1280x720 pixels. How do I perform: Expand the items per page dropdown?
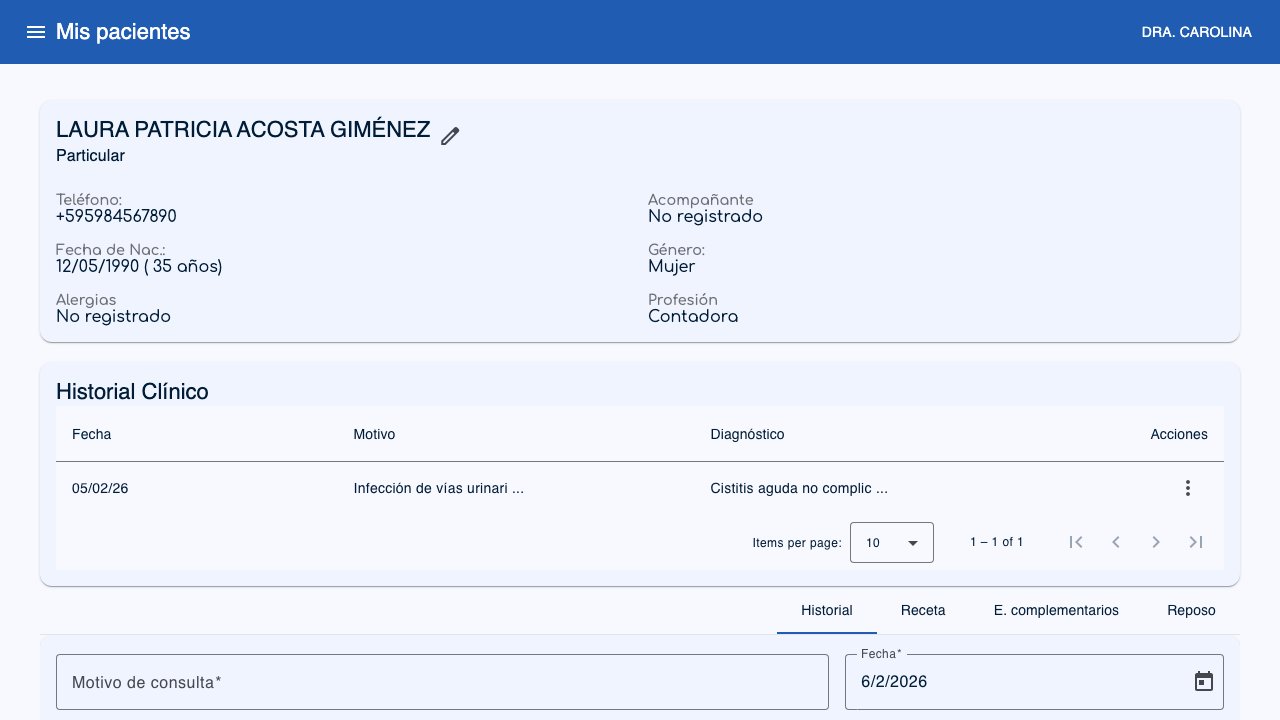pyautogui.click(x=891, y=542)
